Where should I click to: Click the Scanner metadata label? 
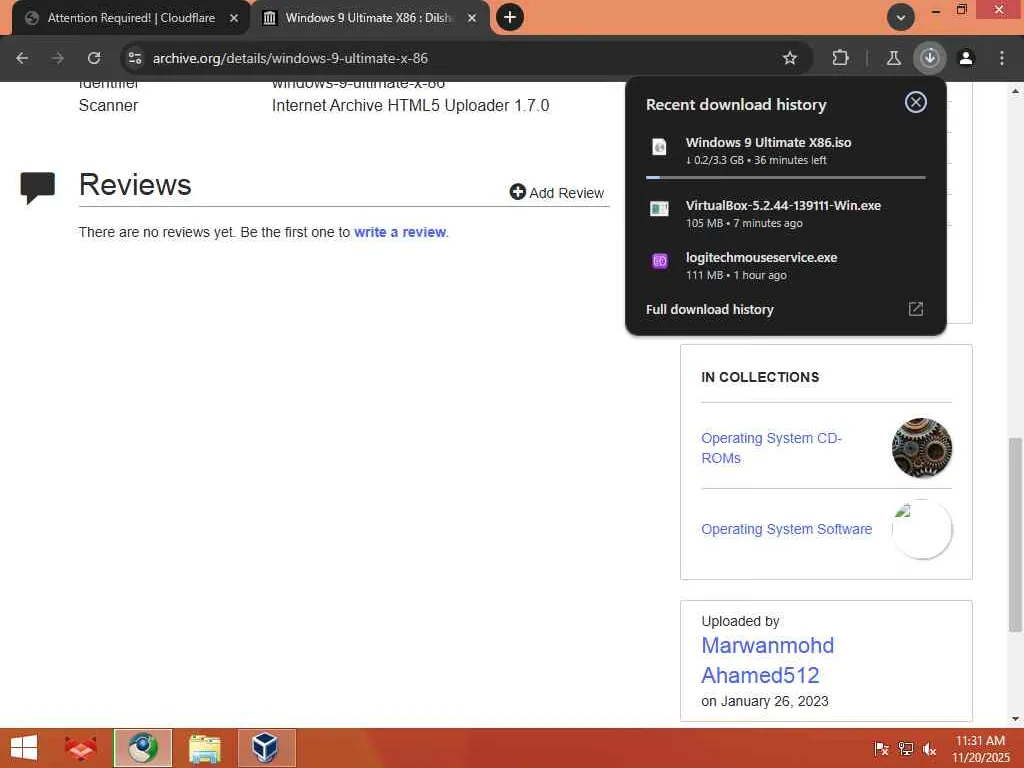pos(108,105)
